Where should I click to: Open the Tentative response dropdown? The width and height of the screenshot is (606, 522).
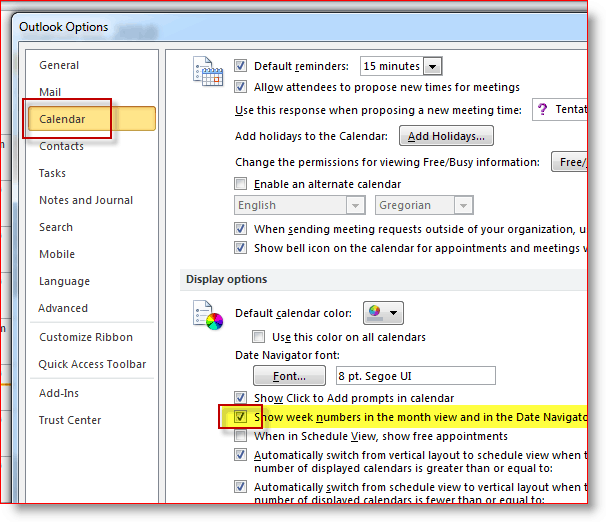pyautogui.click(x=559, y=110)
